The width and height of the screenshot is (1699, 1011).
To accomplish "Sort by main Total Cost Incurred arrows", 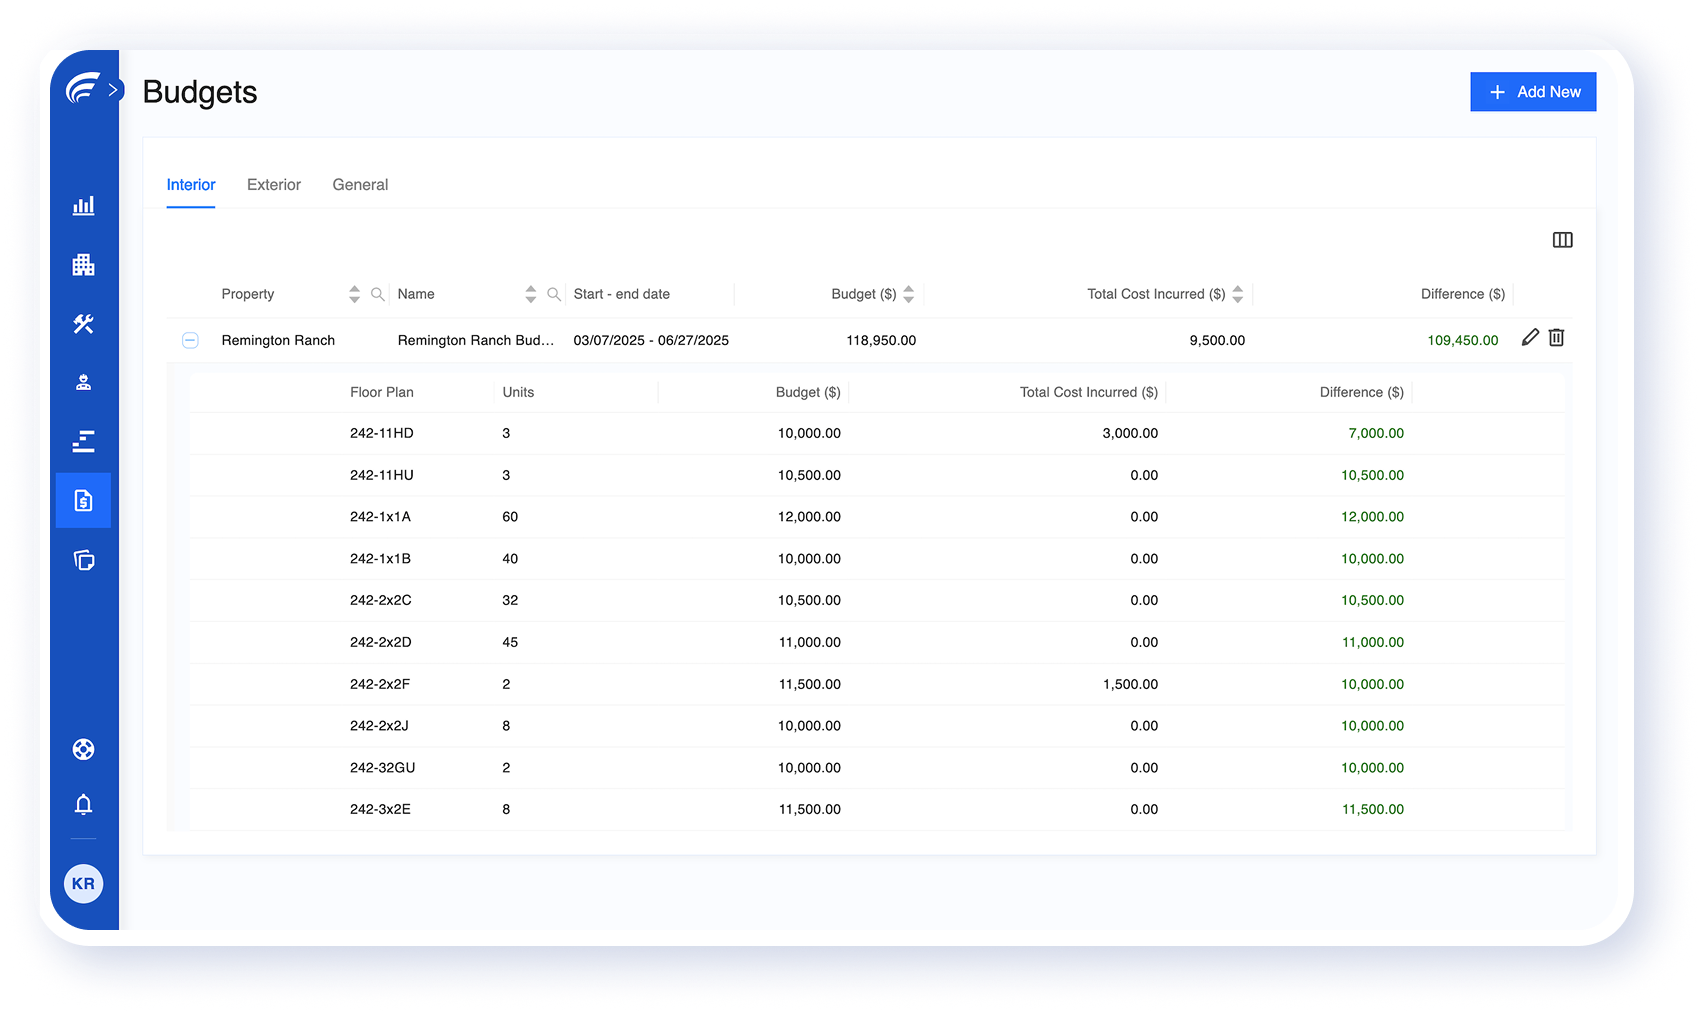I will click(x=1237, y=294).
